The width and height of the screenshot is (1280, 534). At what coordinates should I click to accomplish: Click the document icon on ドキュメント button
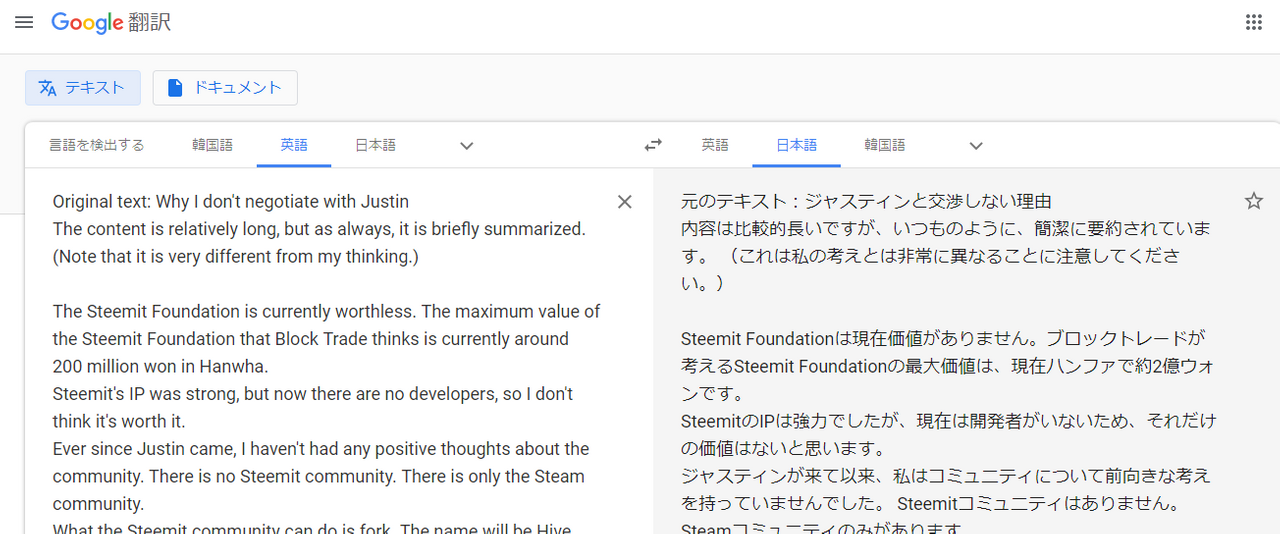click(175, 88)
